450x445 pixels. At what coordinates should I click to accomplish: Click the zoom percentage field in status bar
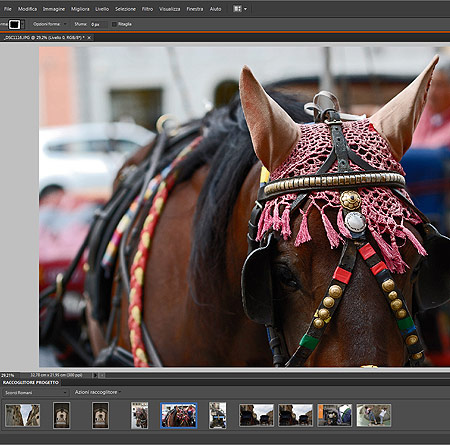9,375
